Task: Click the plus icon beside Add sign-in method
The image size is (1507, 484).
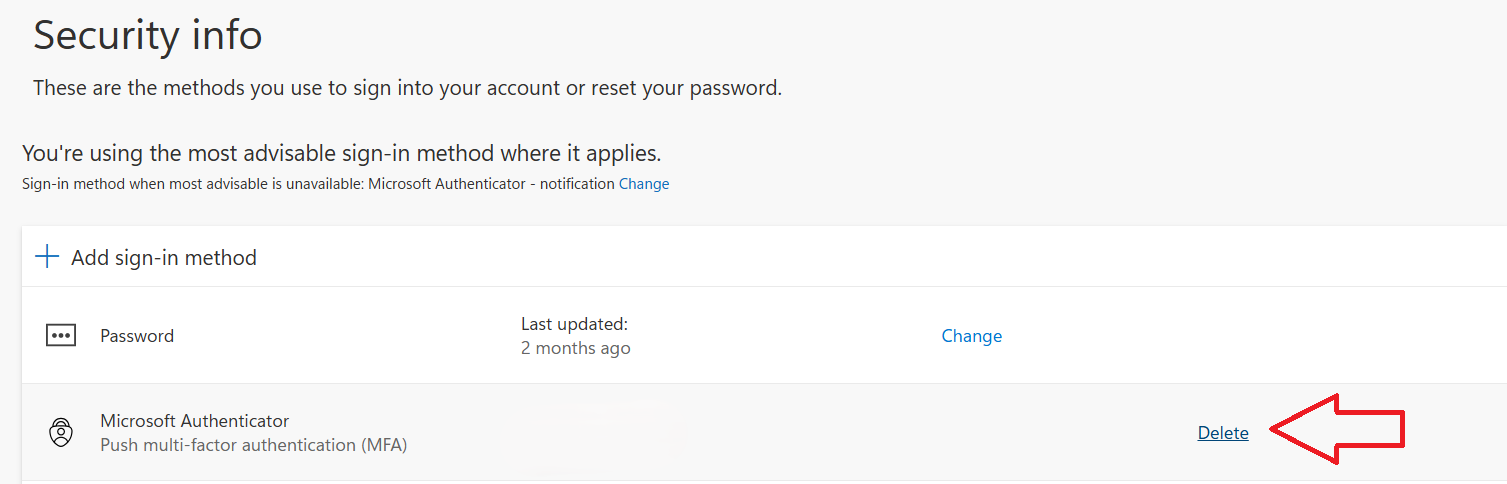Action: click(x=47, y=257)
